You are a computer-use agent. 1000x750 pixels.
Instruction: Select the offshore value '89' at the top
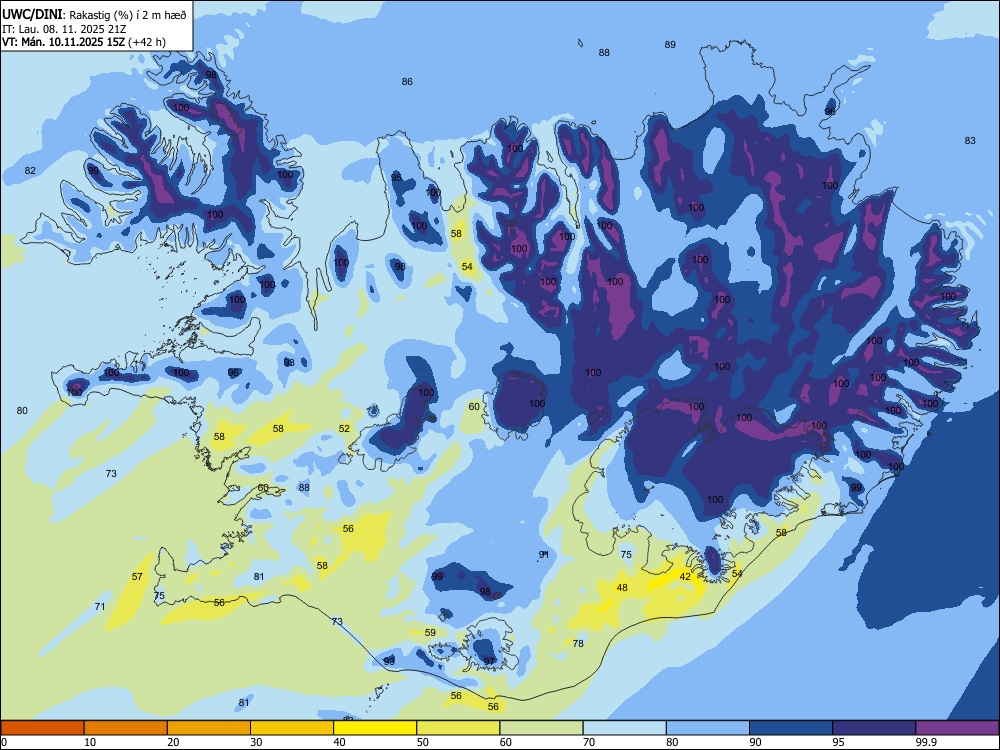tap(670, 45)
